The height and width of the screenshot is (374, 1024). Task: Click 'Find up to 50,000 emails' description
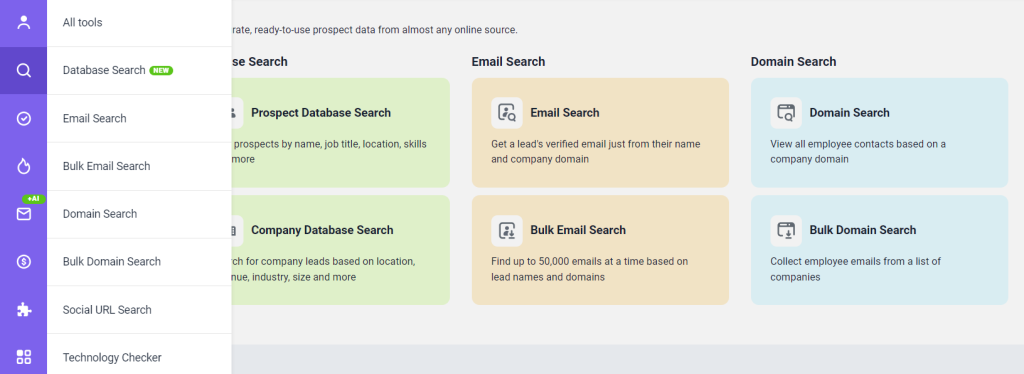(x=589, y=269)
